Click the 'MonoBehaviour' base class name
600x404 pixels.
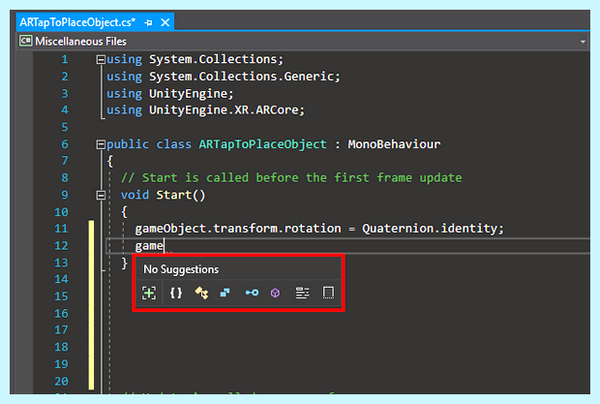pyautogui.click(x=394, y=144)
